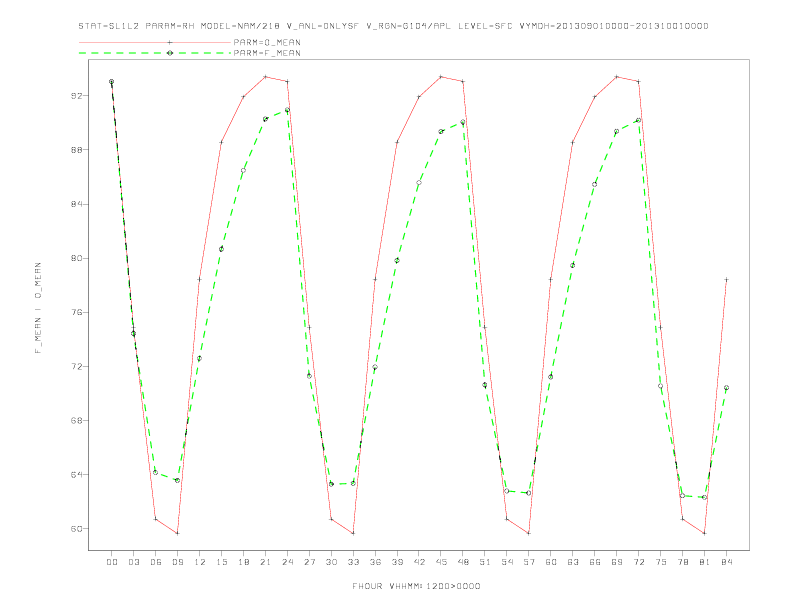Click the O_MEAN plus marker at hour 09
The height and width of the screenshot is (612, 792).
coord(177,533)
